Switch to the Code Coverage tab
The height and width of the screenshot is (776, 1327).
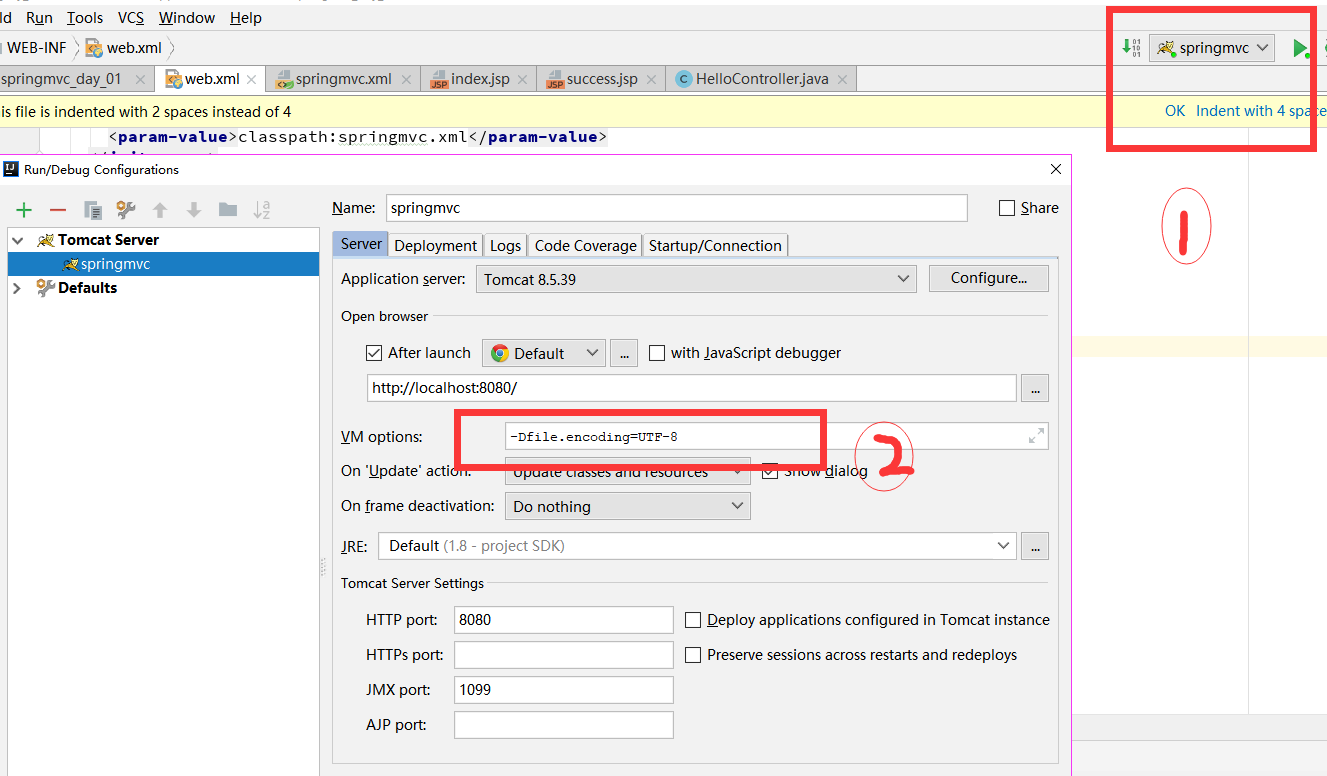click(585, 245)
